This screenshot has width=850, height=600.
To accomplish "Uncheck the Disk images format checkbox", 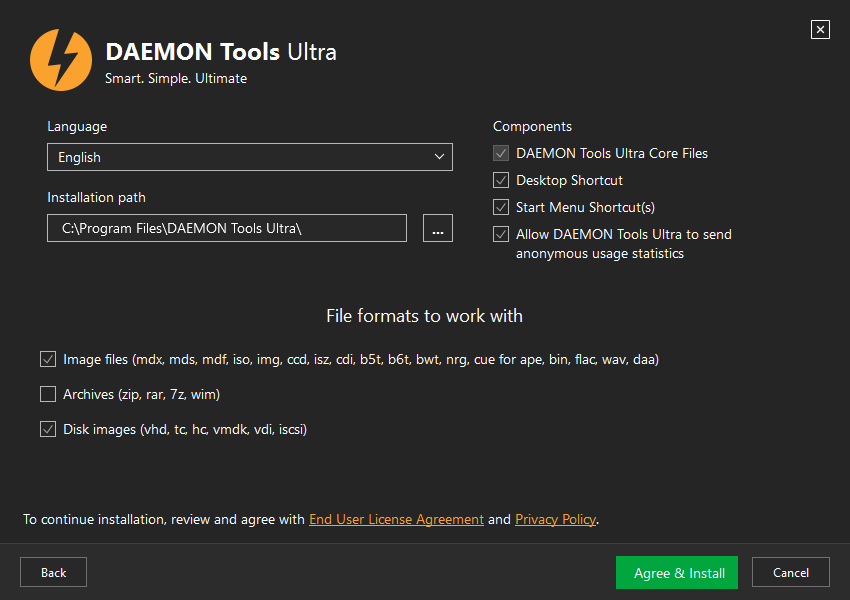I will tap(48, 429).
